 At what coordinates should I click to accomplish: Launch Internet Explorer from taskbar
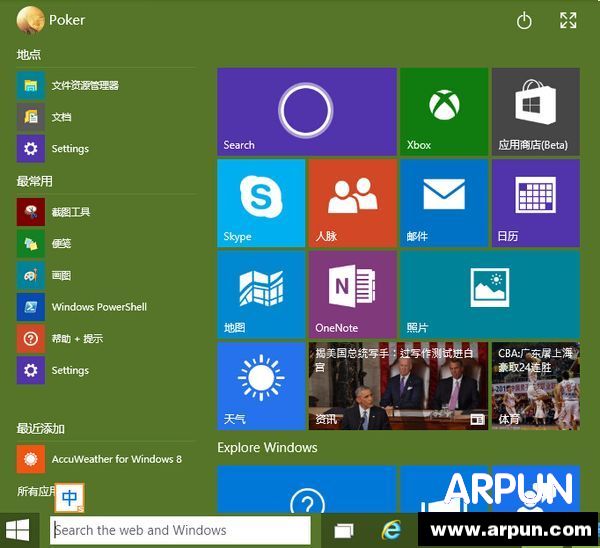click(x=391, y=530)
